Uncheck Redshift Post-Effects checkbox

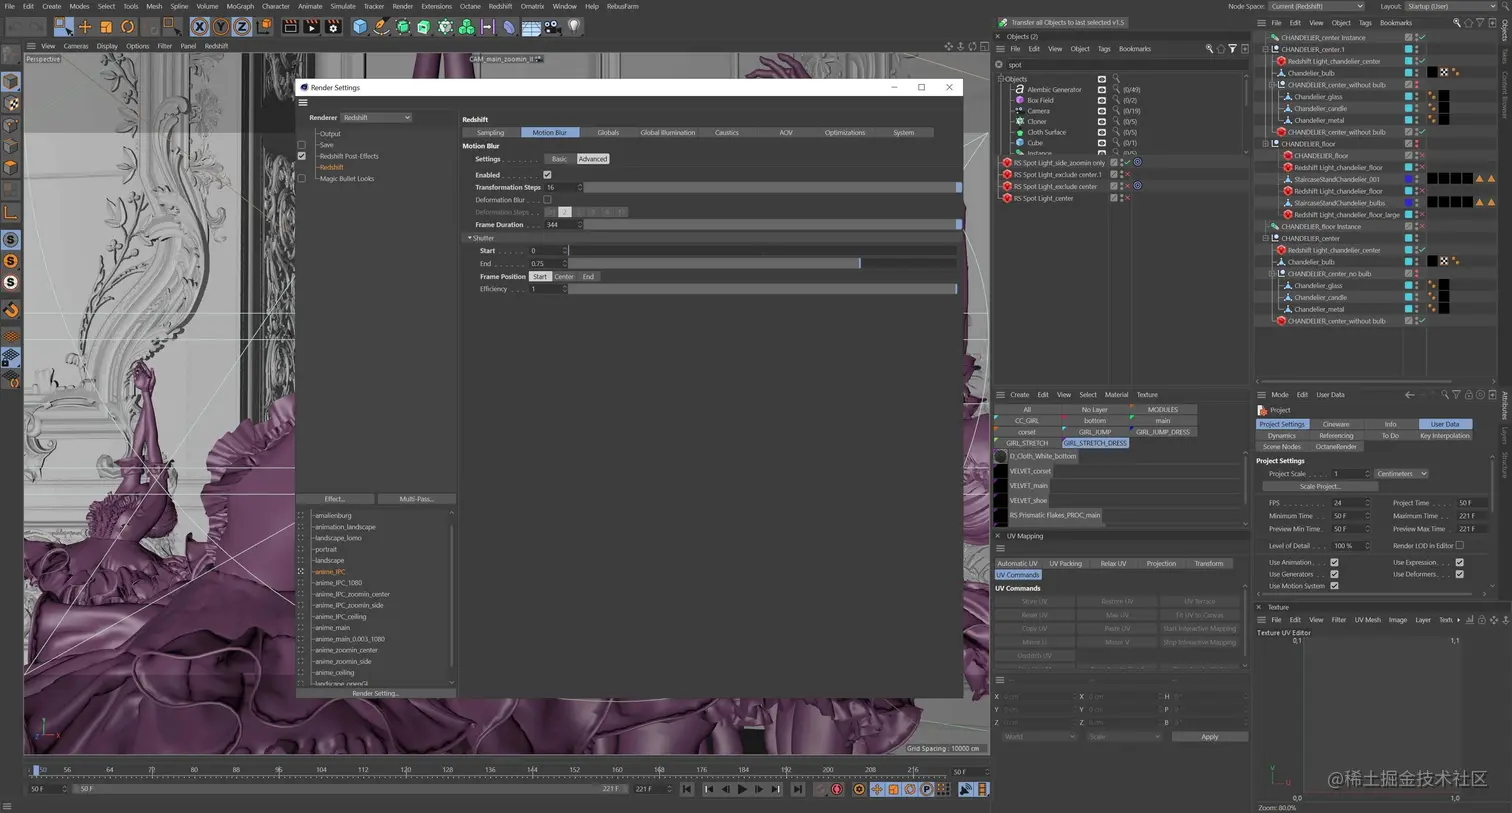301,156
